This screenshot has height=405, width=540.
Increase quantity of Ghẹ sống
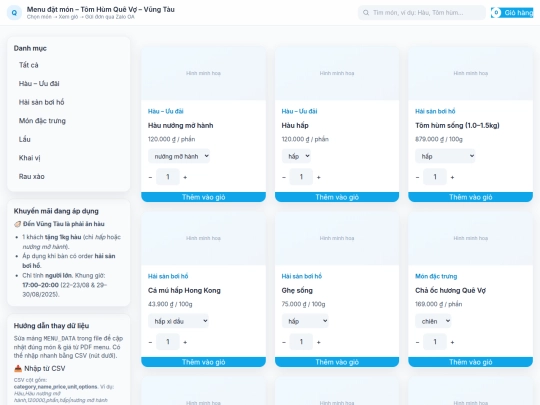(319, 342)
